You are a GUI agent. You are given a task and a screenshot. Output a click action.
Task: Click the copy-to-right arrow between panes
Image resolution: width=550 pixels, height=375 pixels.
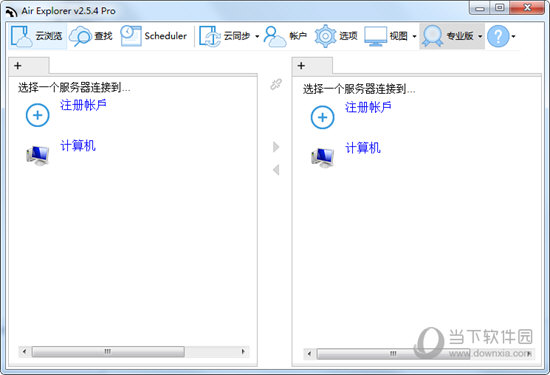276,147
